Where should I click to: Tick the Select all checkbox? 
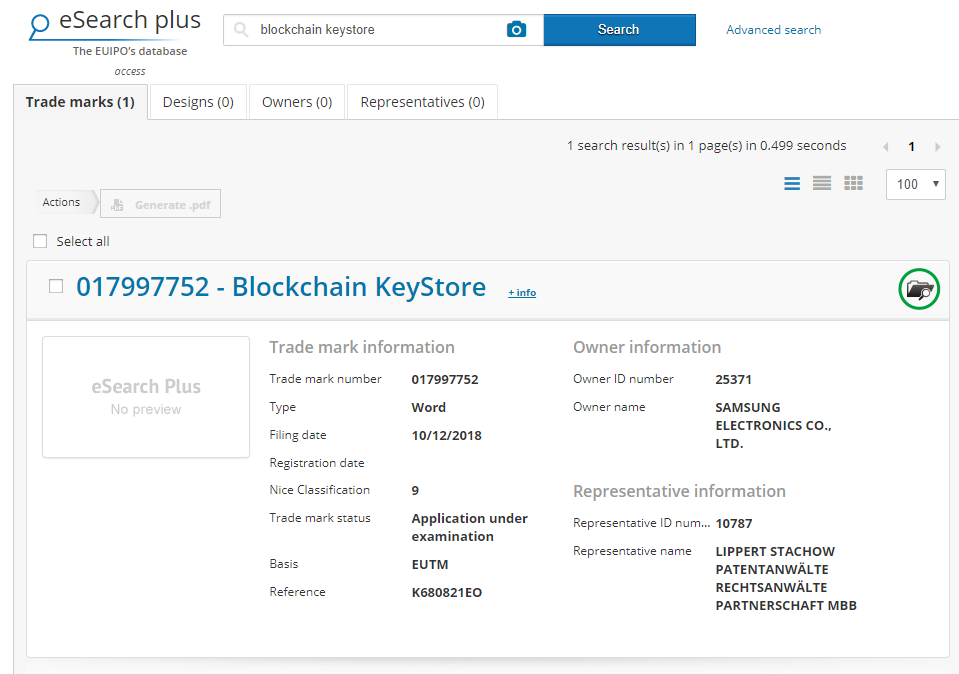click(x=40, y=241)
